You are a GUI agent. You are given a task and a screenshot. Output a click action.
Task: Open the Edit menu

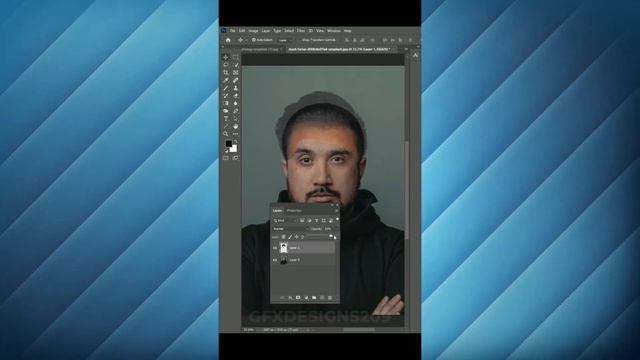(242, 31)
